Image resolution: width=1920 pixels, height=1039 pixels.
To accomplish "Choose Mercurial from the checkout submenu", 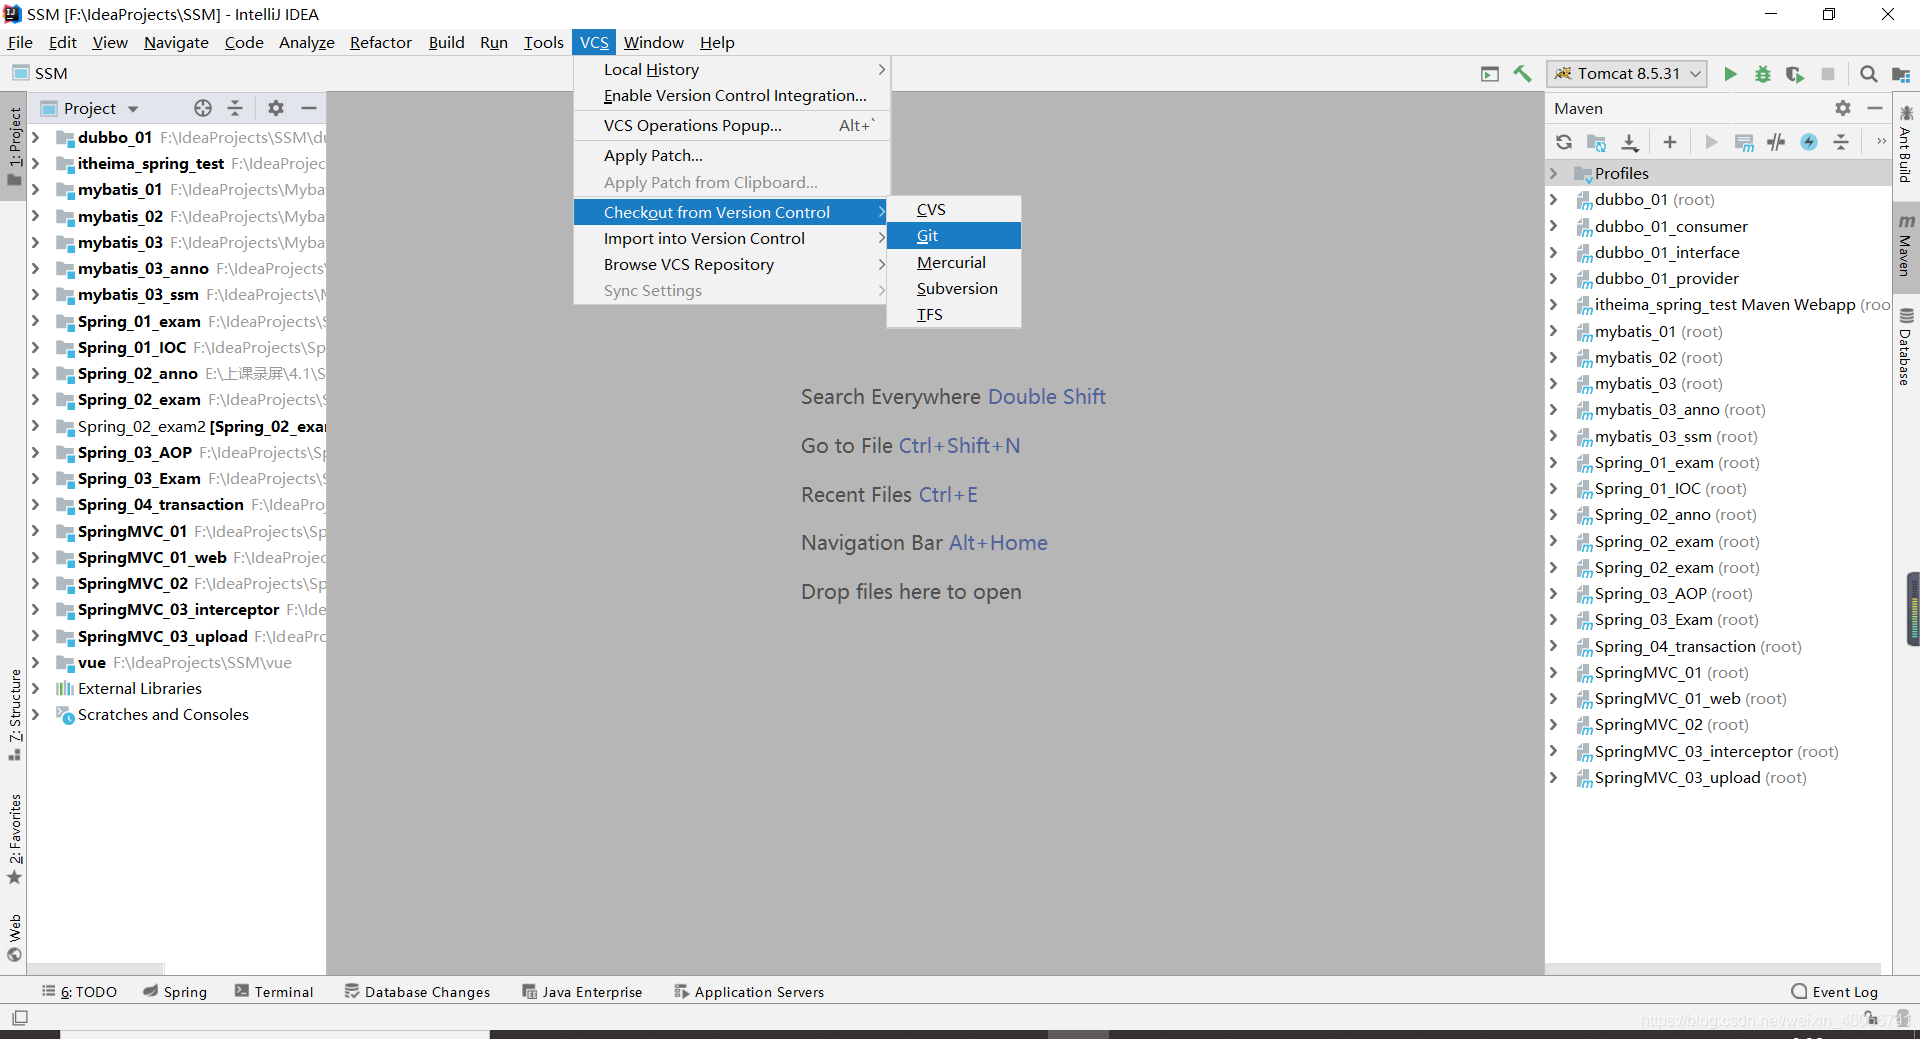I will pyautogui.click(x=954, y=262).
